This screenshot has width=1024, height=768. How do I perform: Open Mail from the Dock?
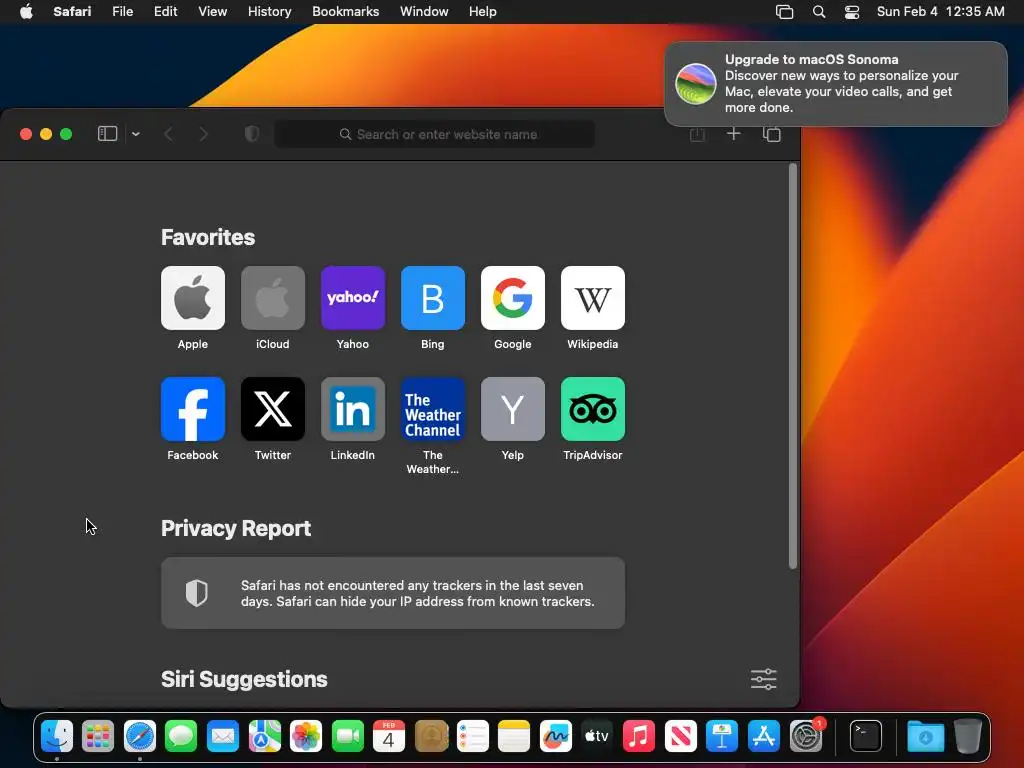[223, 737]
